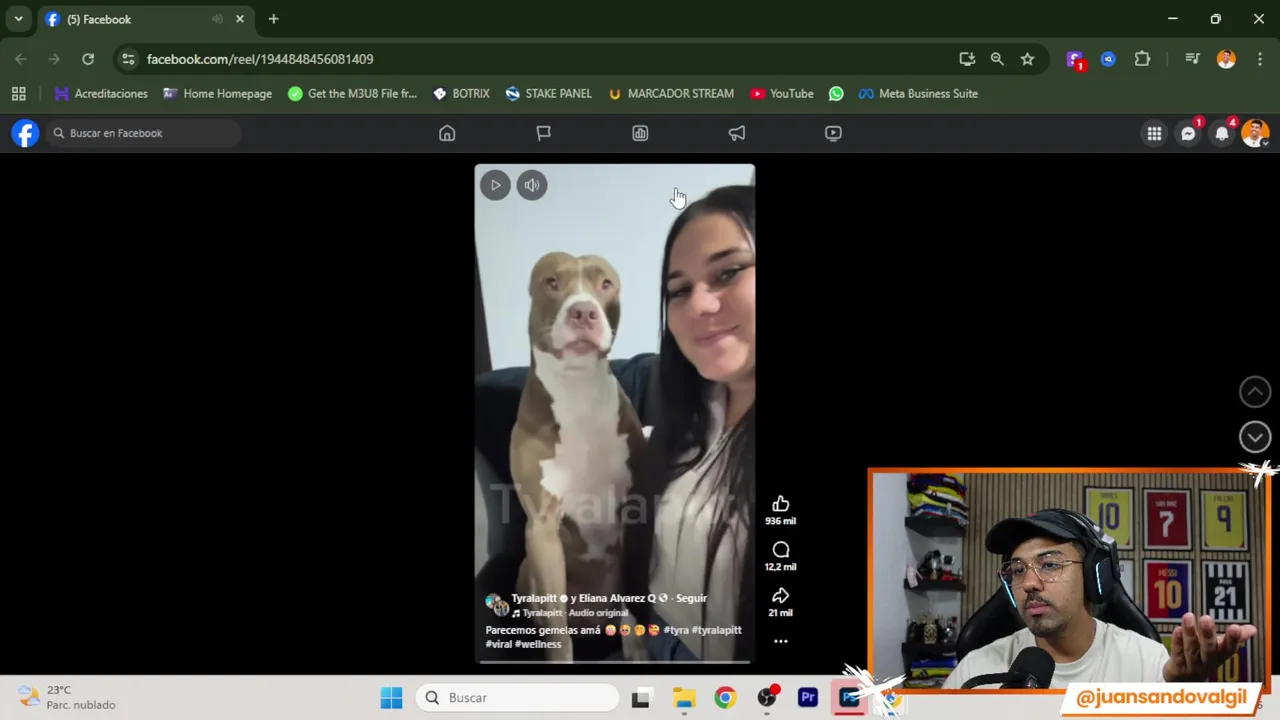The height and width of the screenshot is (720, 1280).
Task: Mute the tab via its audio icon
Action: click(217, 19)
